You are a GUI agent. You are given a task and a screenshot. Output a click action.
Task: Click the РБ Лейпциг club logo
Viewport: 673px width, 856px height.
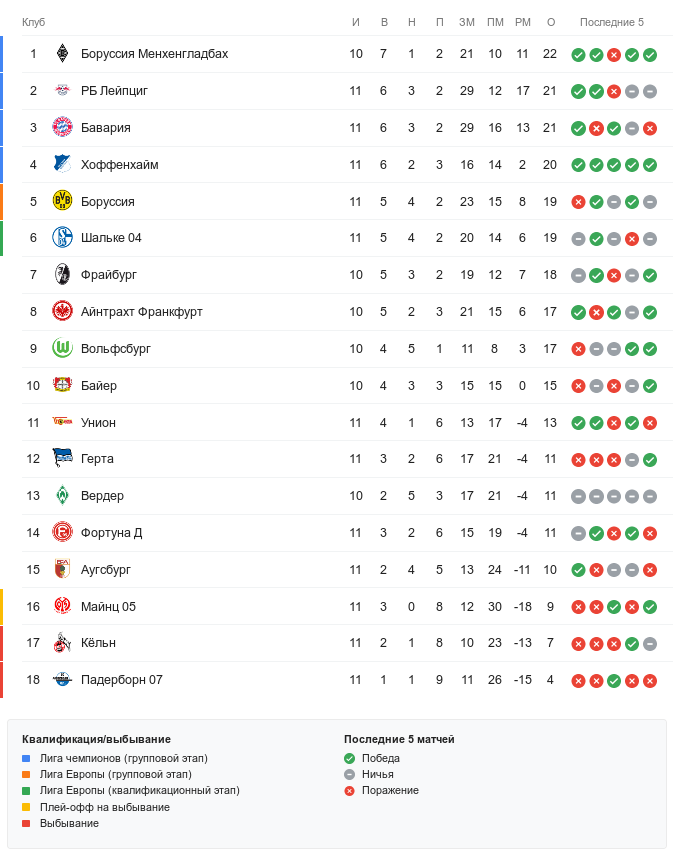pyautogui.click(x=63, y=91)
